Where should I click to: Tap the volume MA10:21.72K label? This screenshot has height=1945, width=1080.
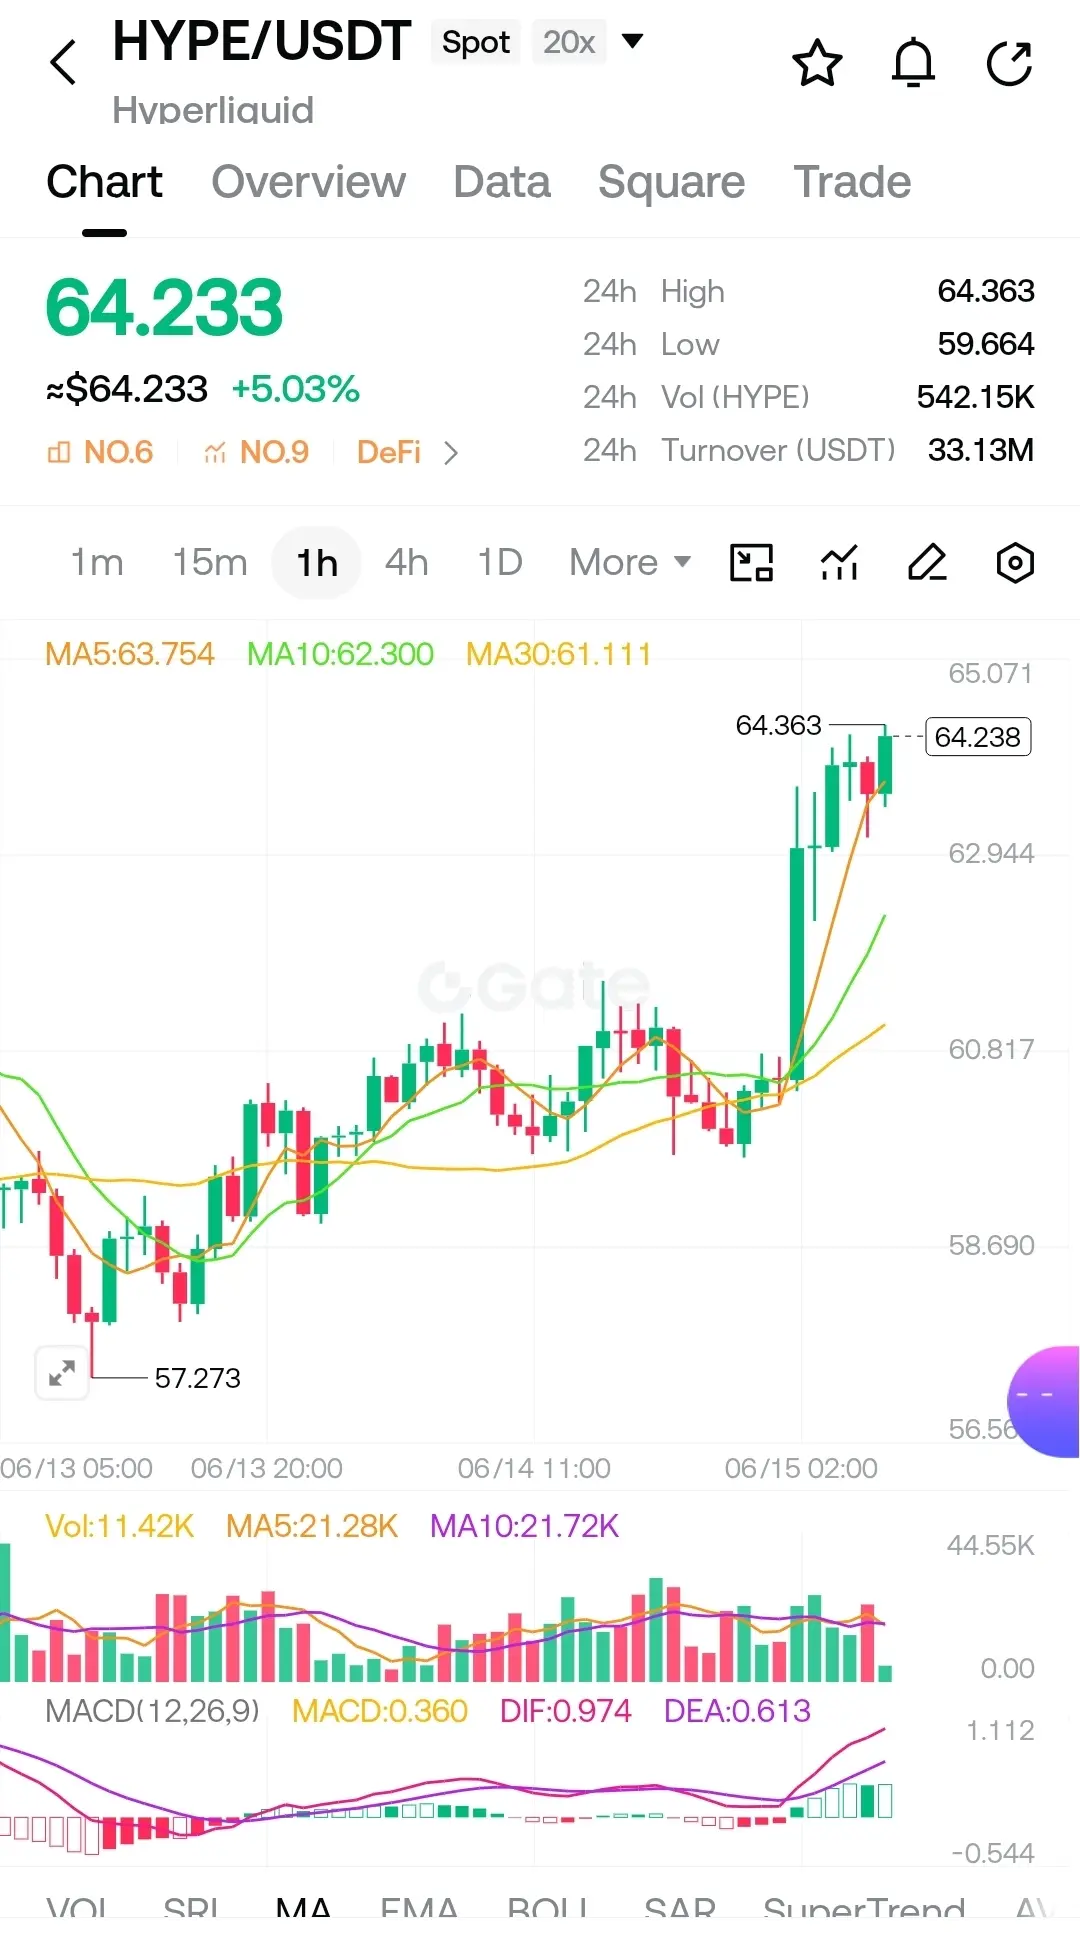click(x=524, y=1526)
